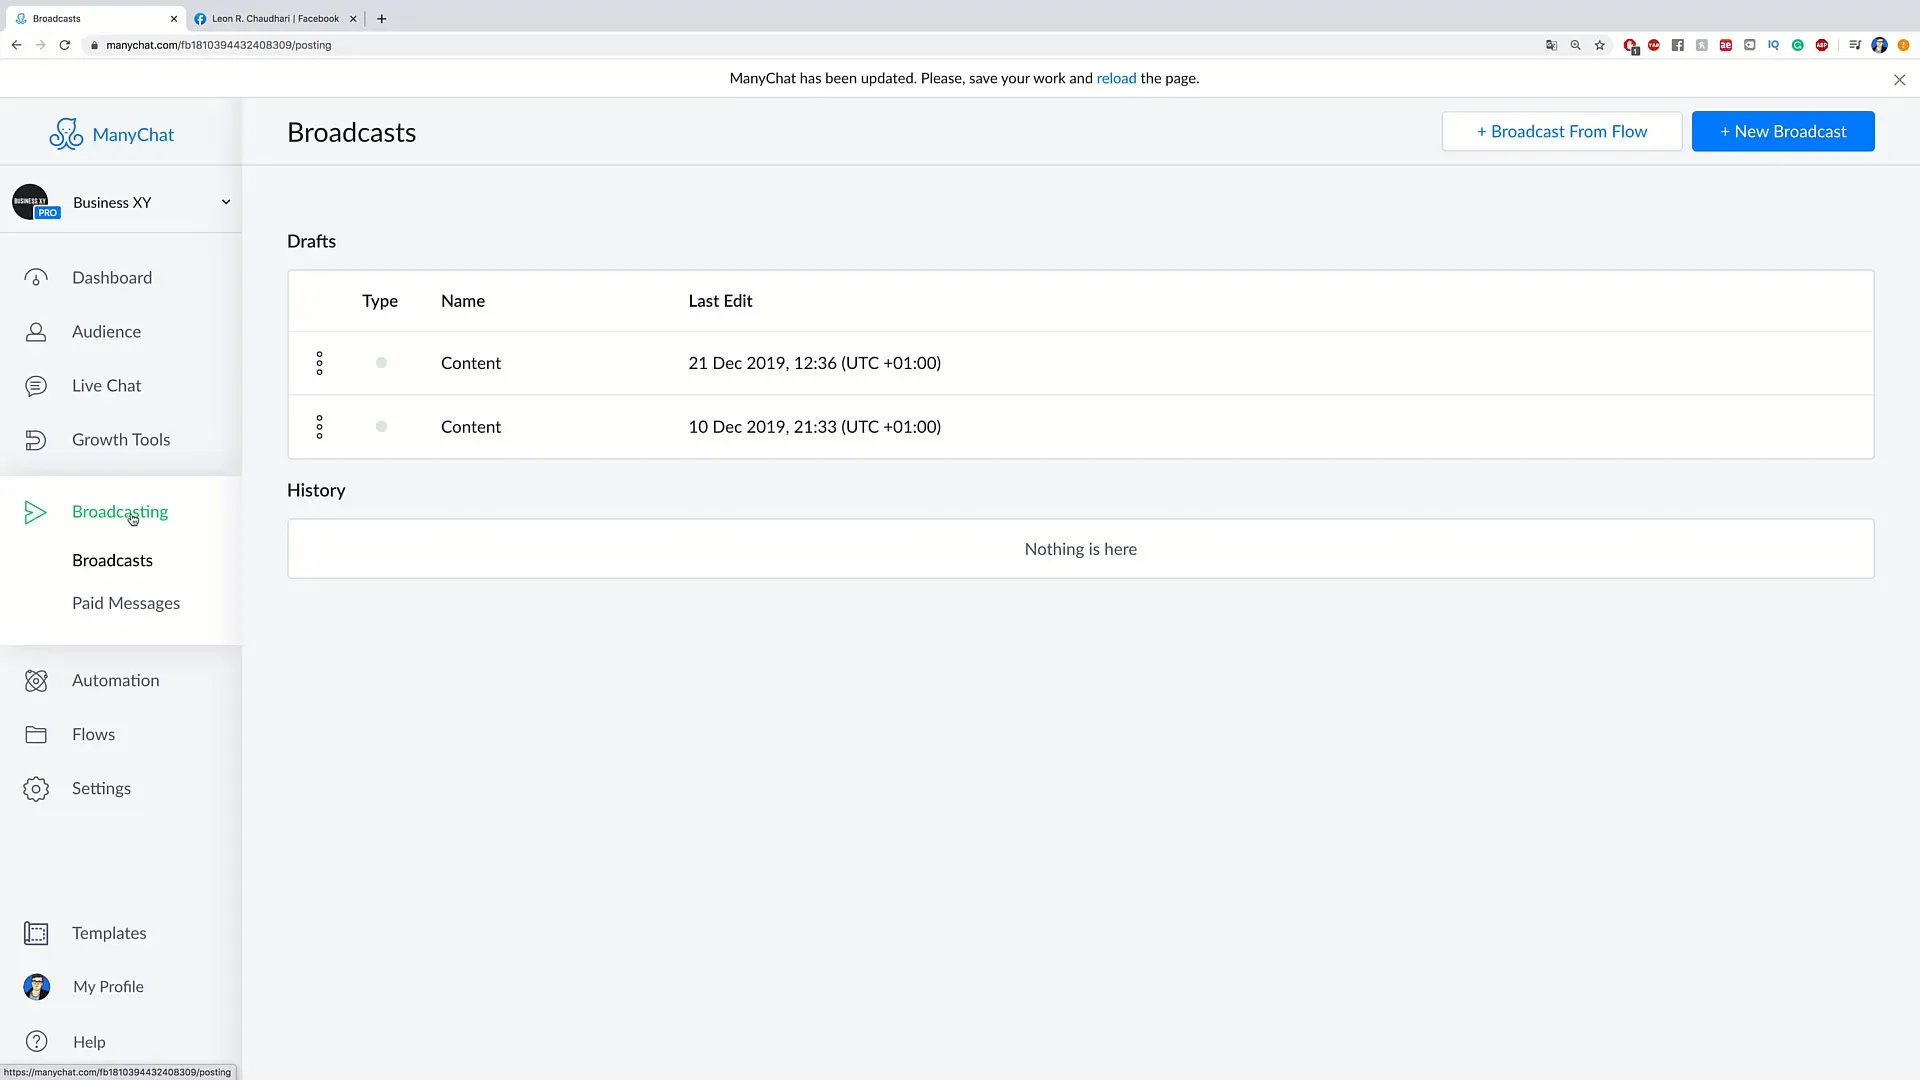Open Automation from the sidebar
The height and width of the screenshot is (1080, 1920).
coord(115,681)
